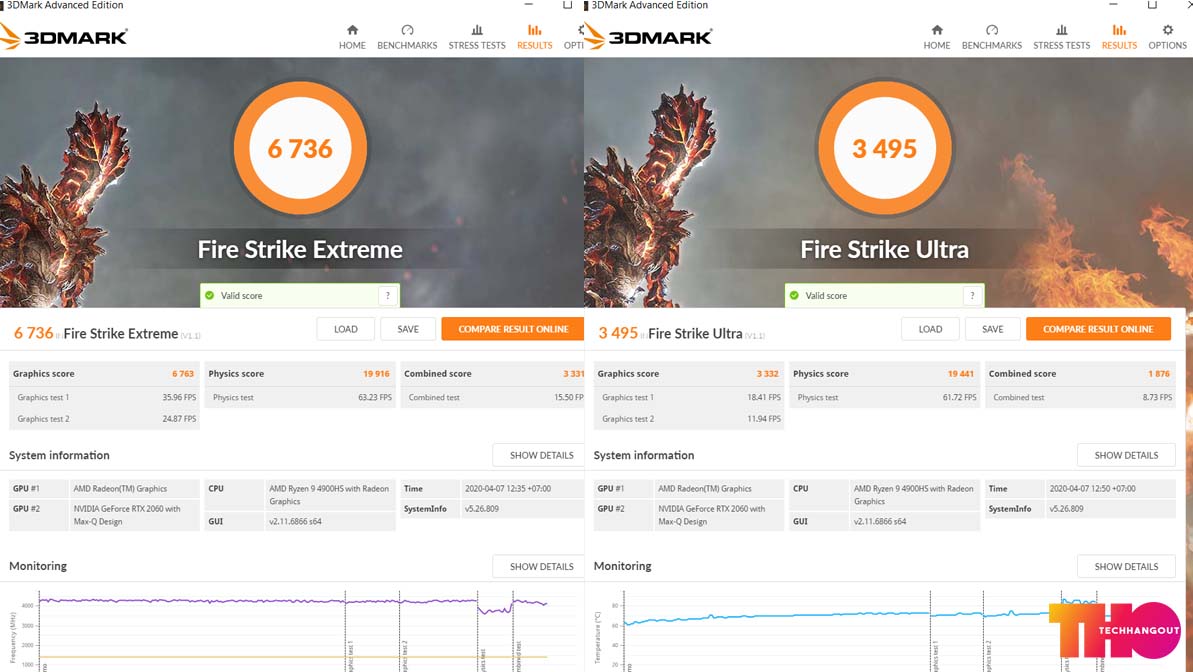Click the 3DMark logo in Fire Strike Ultra window
This screenshot has height=672, width=1193.
tap(648, 37)
